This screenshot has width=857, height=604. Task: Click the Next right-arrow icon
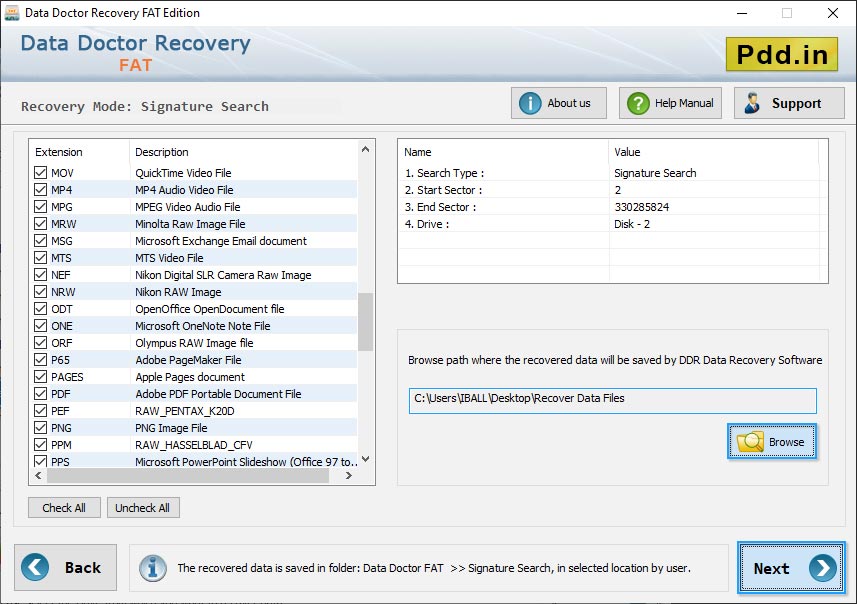point(823,568)
